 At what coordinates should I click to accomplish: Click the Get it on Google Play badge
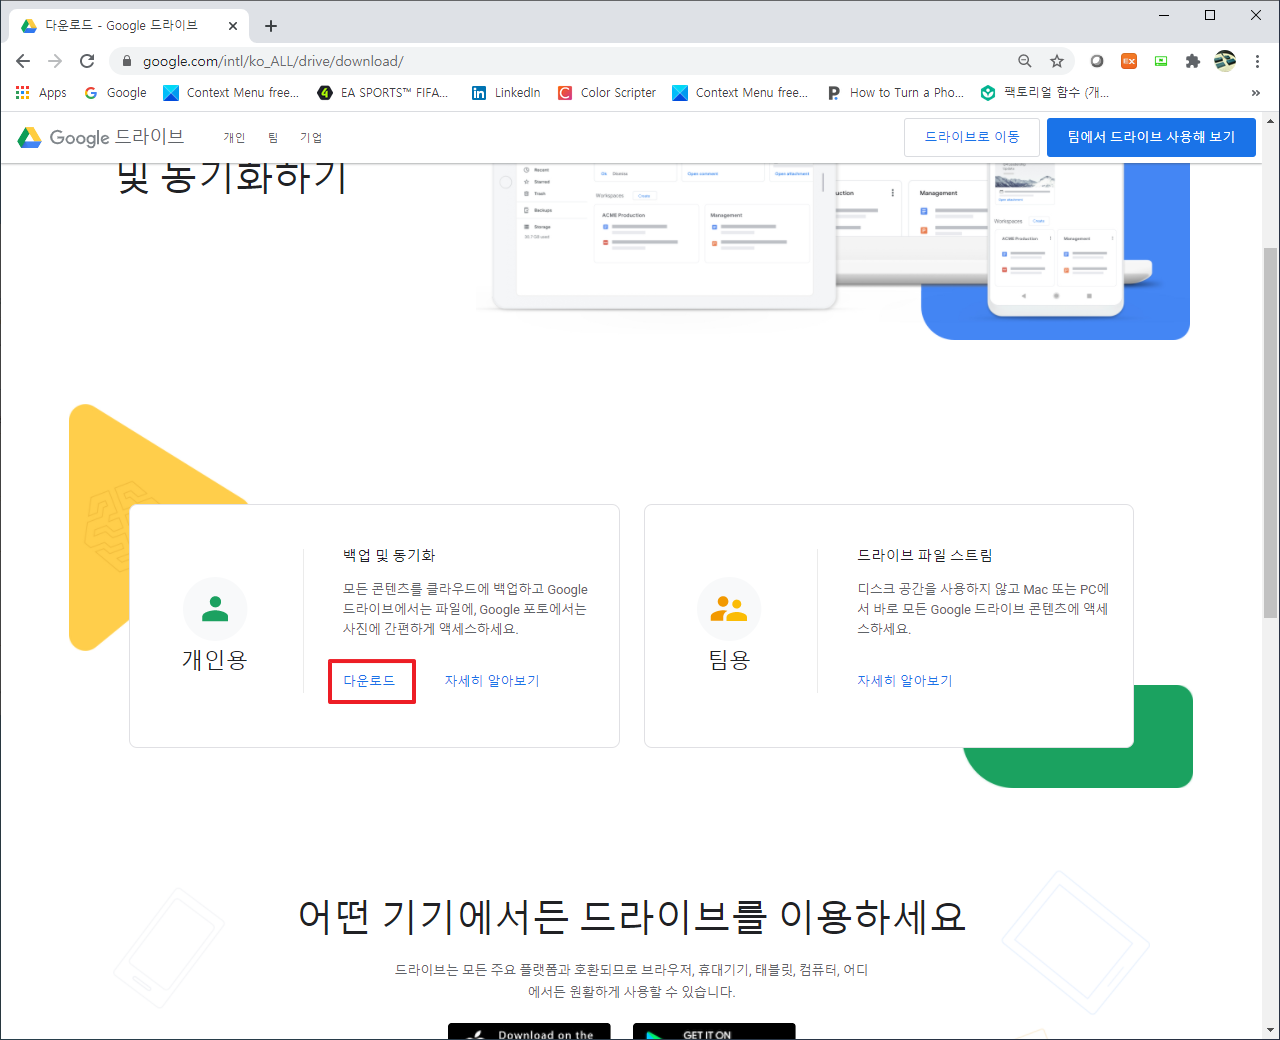[714, 1032]
